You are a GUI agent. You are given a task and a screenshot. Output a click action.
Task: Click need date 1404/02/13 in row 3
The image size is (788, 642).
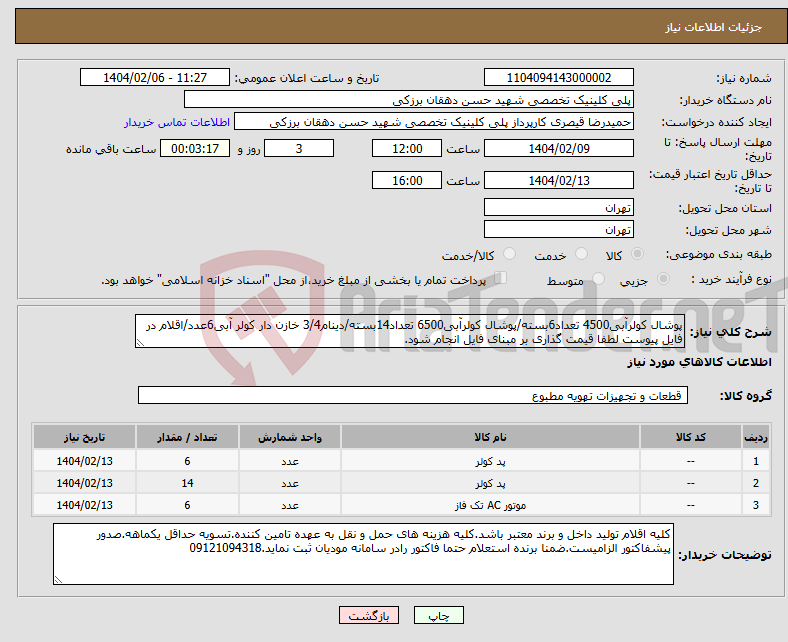pos(84,505)
